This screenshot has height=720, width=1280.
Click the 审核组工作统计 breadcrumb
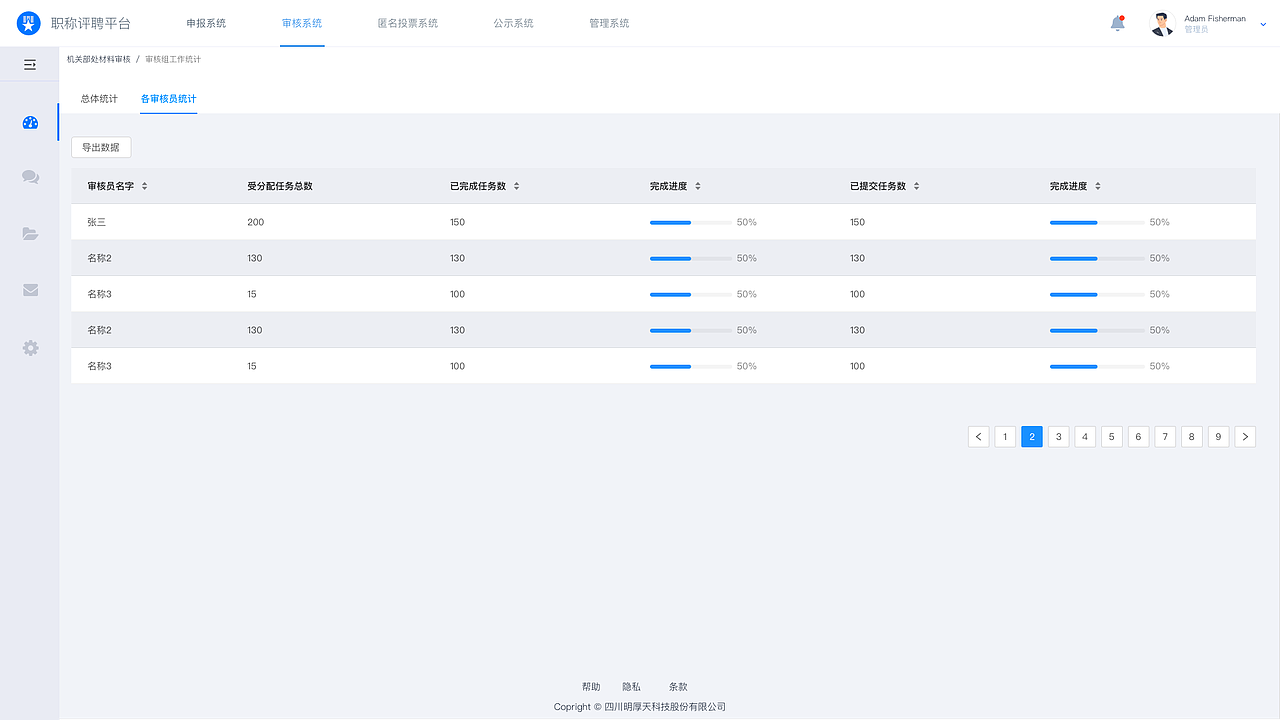tap(173, 59)
